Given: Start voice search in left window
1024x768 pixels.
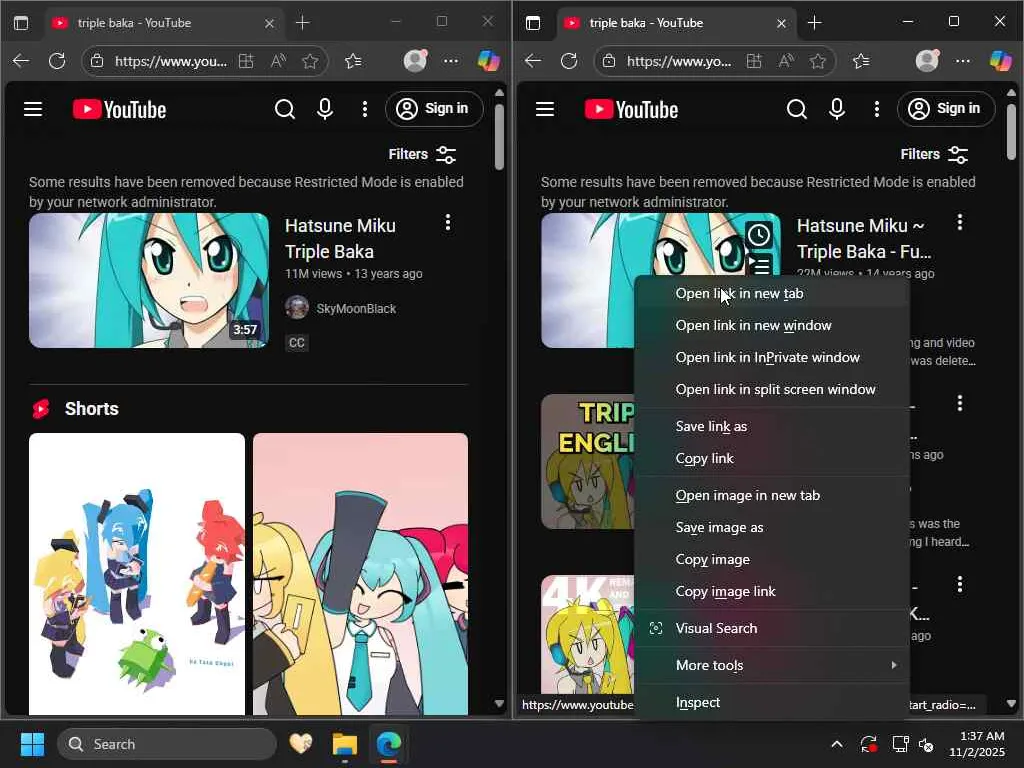Looking at the screenshot, I should [x=325, y=109].
